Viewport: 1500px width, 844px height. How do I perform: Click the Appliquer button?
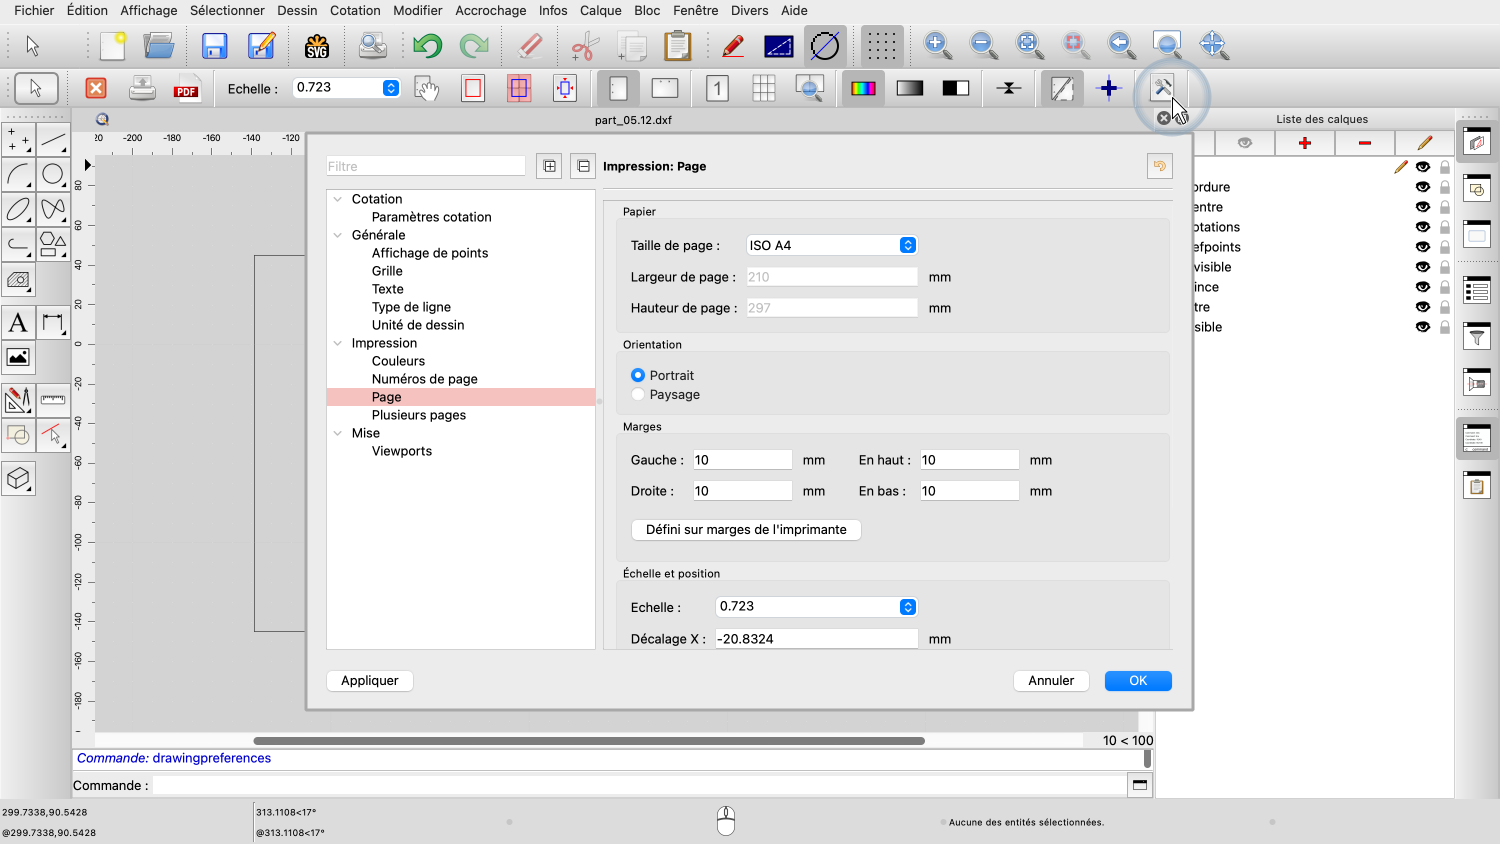(369, 681)
